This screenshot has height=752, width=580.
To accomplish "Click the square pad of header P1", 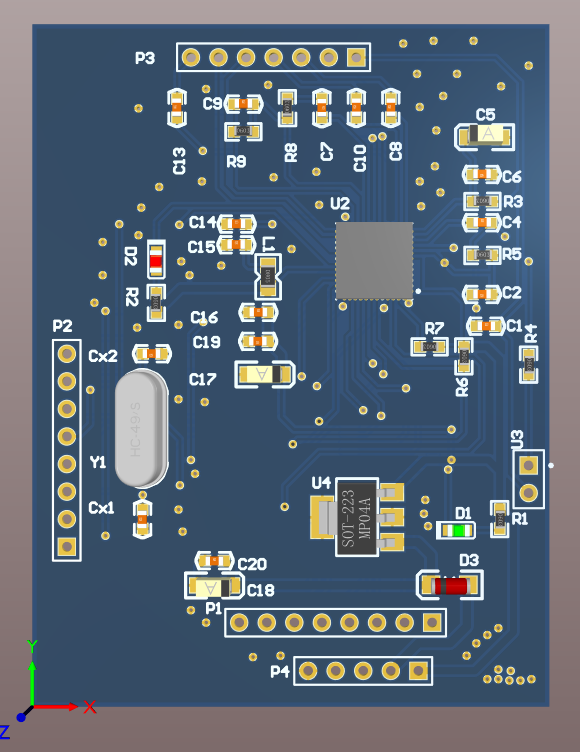I will 432,623.
